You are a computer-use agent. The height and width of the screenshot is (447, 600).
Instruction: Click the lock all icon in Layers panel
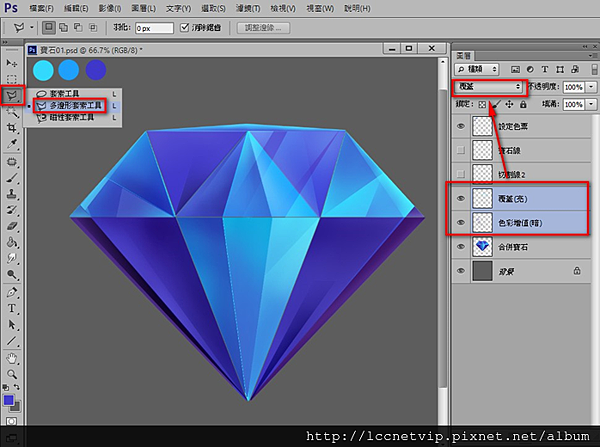[521, 104]
